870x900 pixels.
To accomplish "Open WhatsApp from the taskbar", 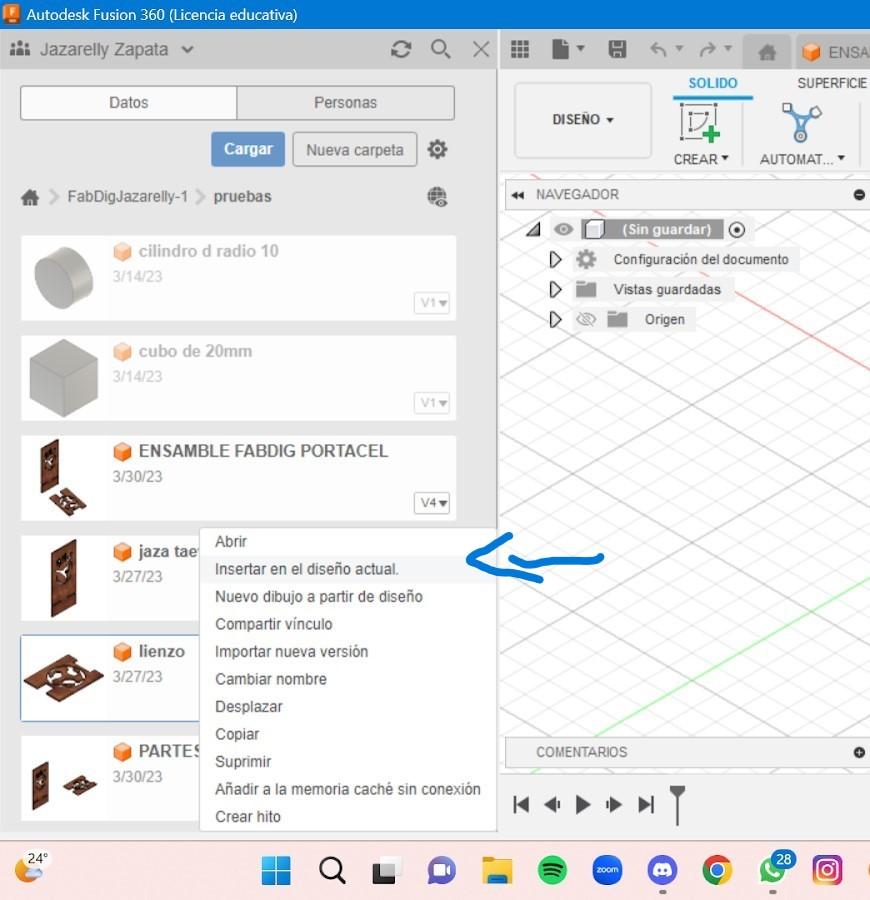I will point(774,869).
